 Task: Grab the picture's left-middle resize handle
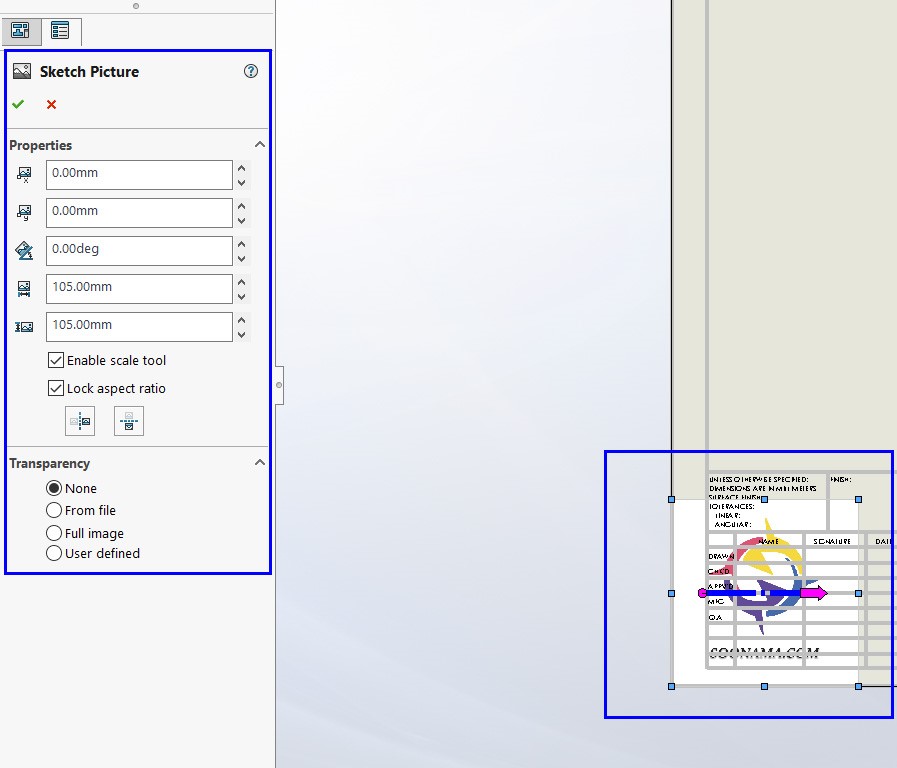pos(672,594)
